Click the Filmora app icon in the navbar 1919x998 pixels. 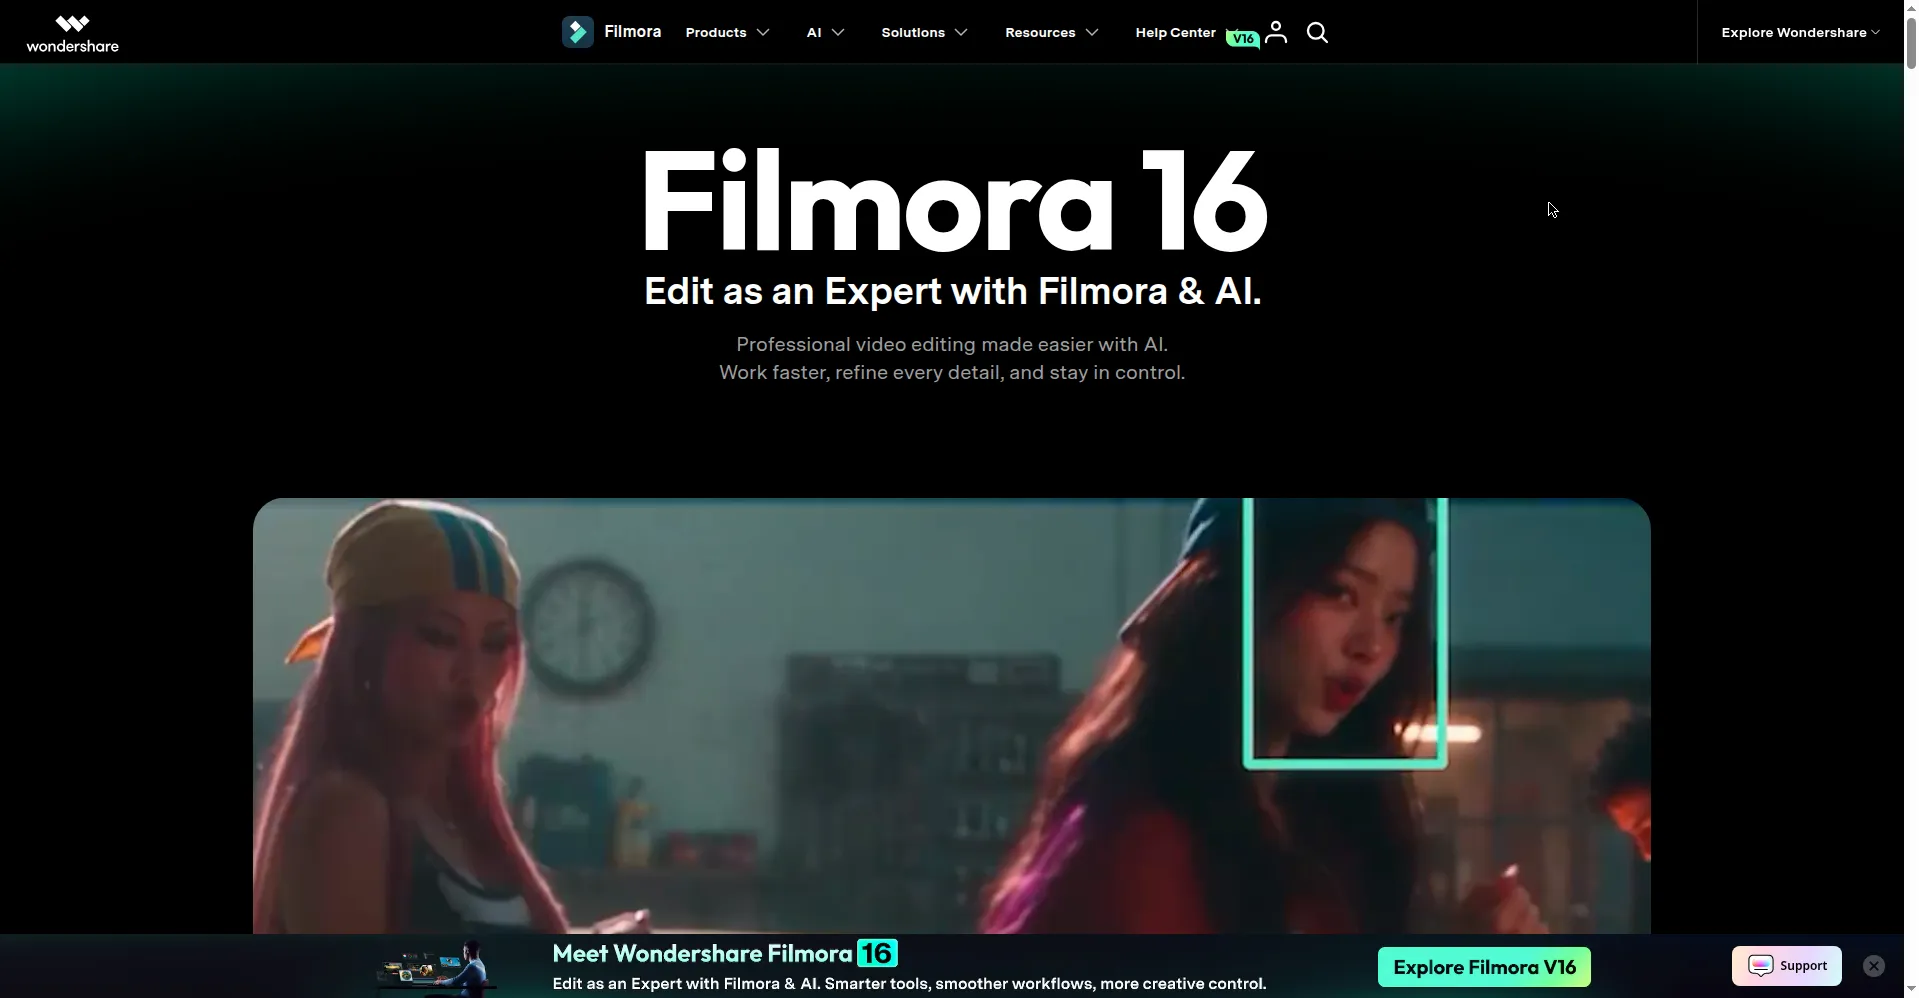pos(577,32)
